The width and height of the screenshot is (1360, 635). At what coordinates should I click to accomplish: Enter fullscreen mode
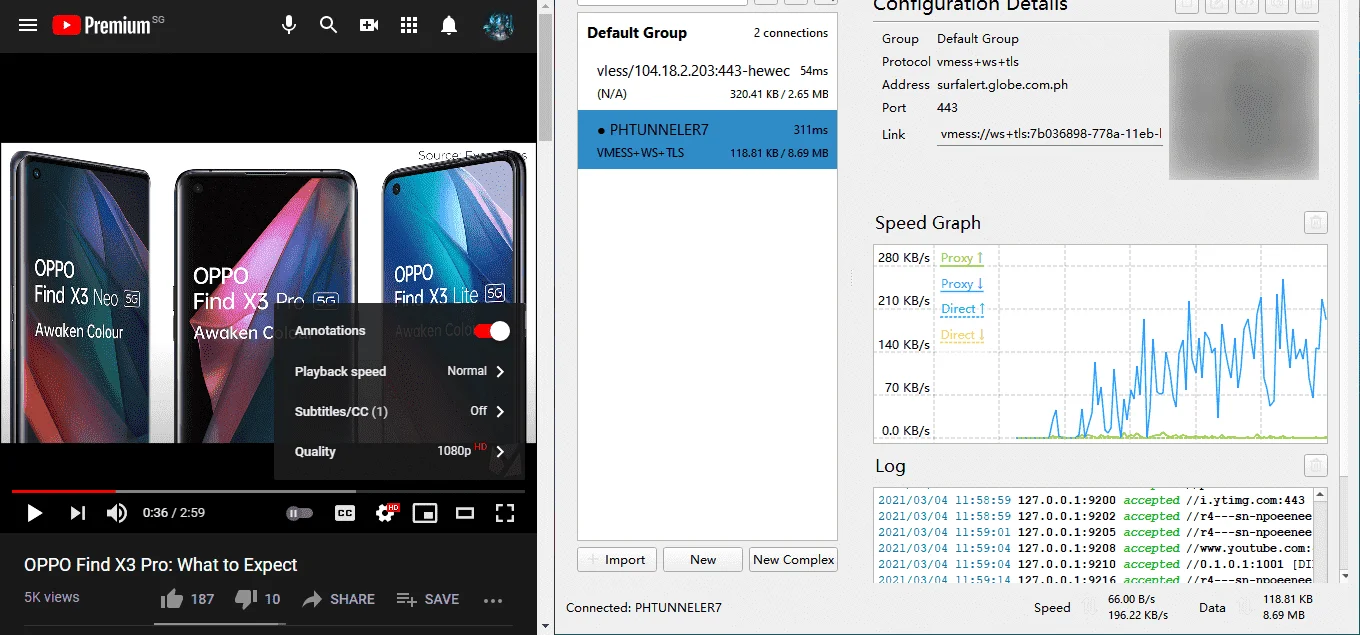point(505,513)
